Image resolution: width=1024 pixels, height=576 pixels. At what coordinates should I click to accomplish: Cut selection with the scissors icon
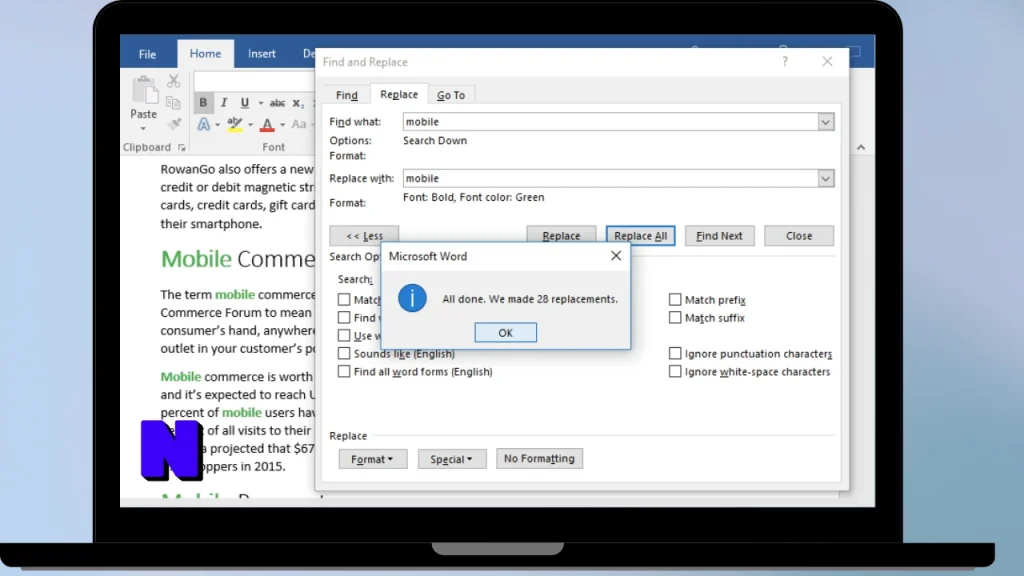(x=173, y=80)
